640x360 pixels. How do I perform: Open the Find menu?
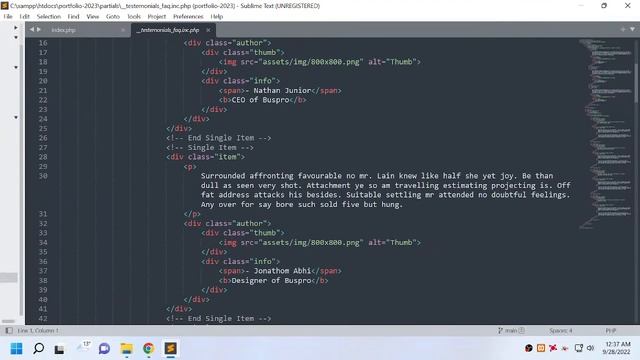[73, 16]
